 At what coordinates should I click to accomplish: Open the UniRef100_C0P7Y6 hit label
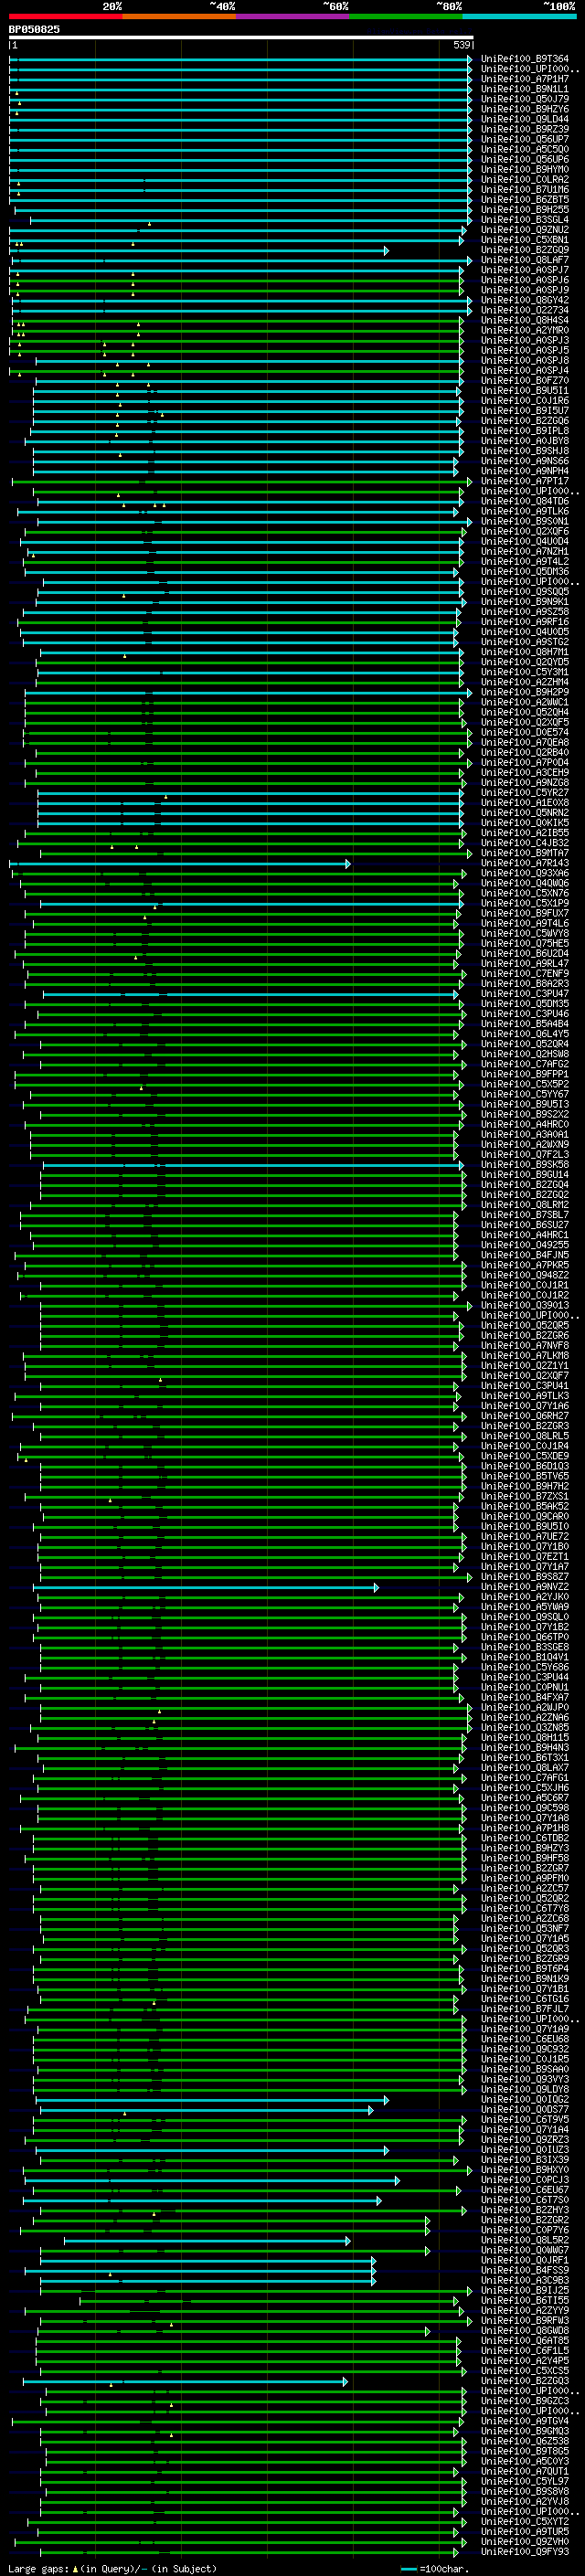[525, 2229]
